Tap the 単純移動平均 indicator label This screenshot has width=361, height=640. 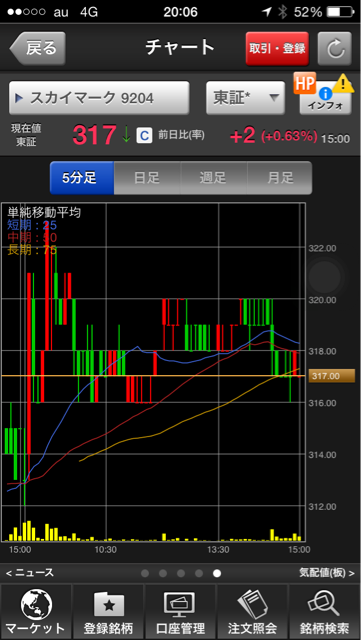44,212
